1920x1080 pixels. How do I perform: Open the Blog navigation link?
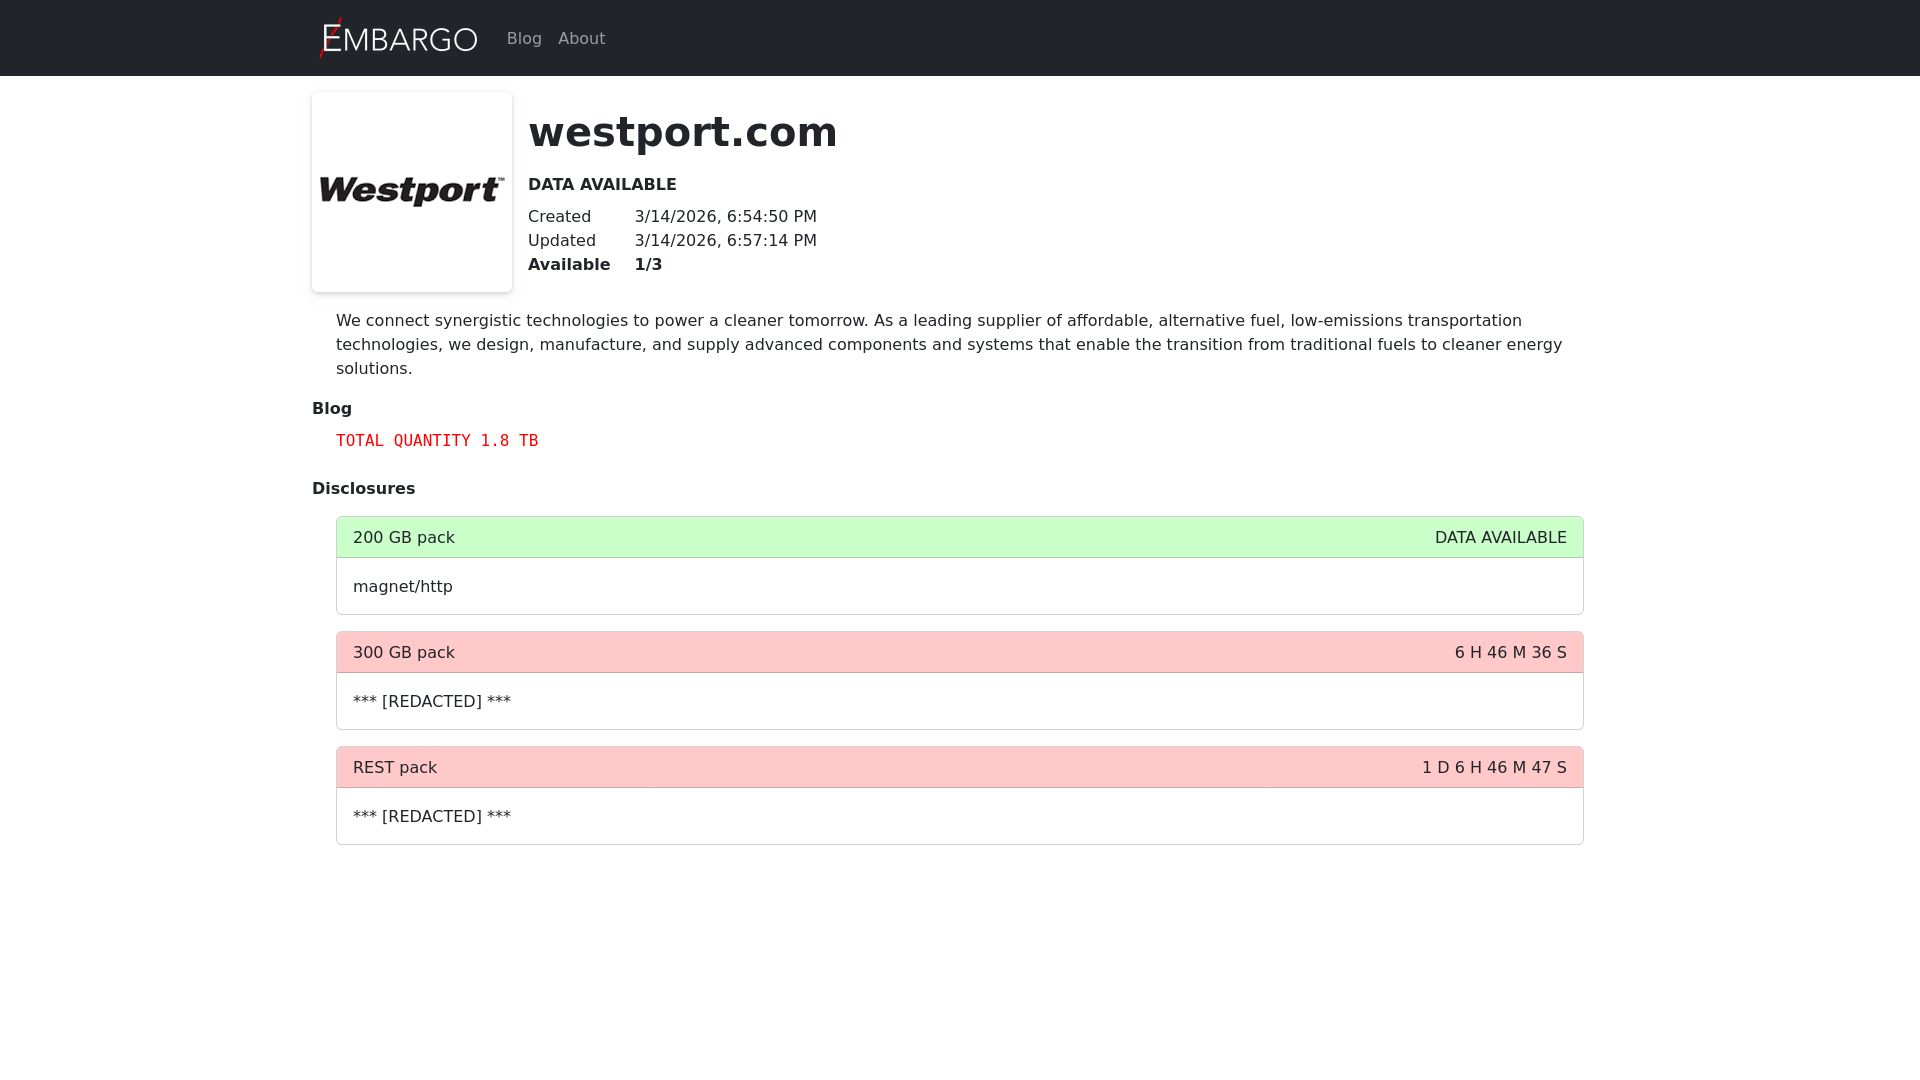pos(524,38)
